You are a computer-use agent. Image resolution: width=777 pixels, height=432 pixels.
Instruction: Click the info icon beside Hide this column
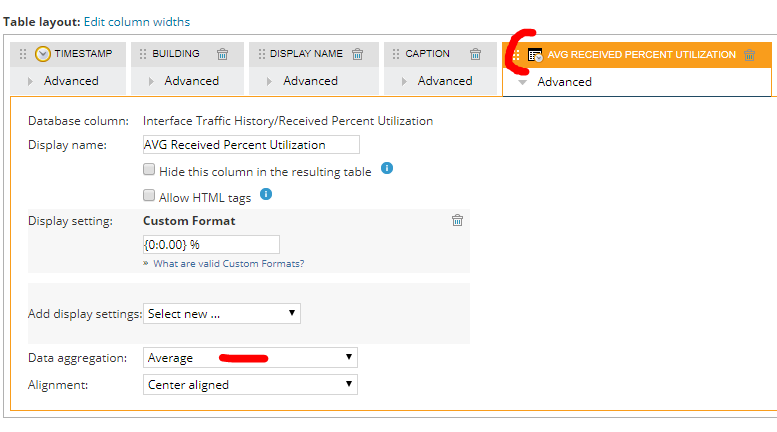[x=387, y=169]
